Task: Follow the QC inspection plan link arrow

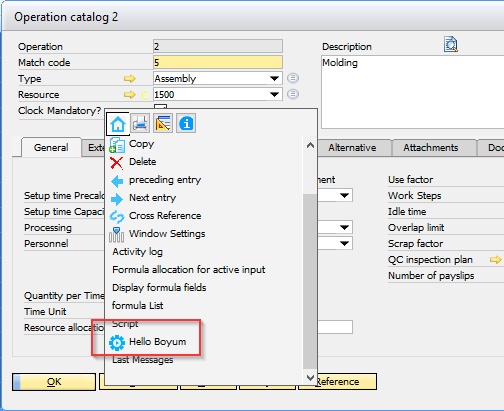Action: [496, 260]
